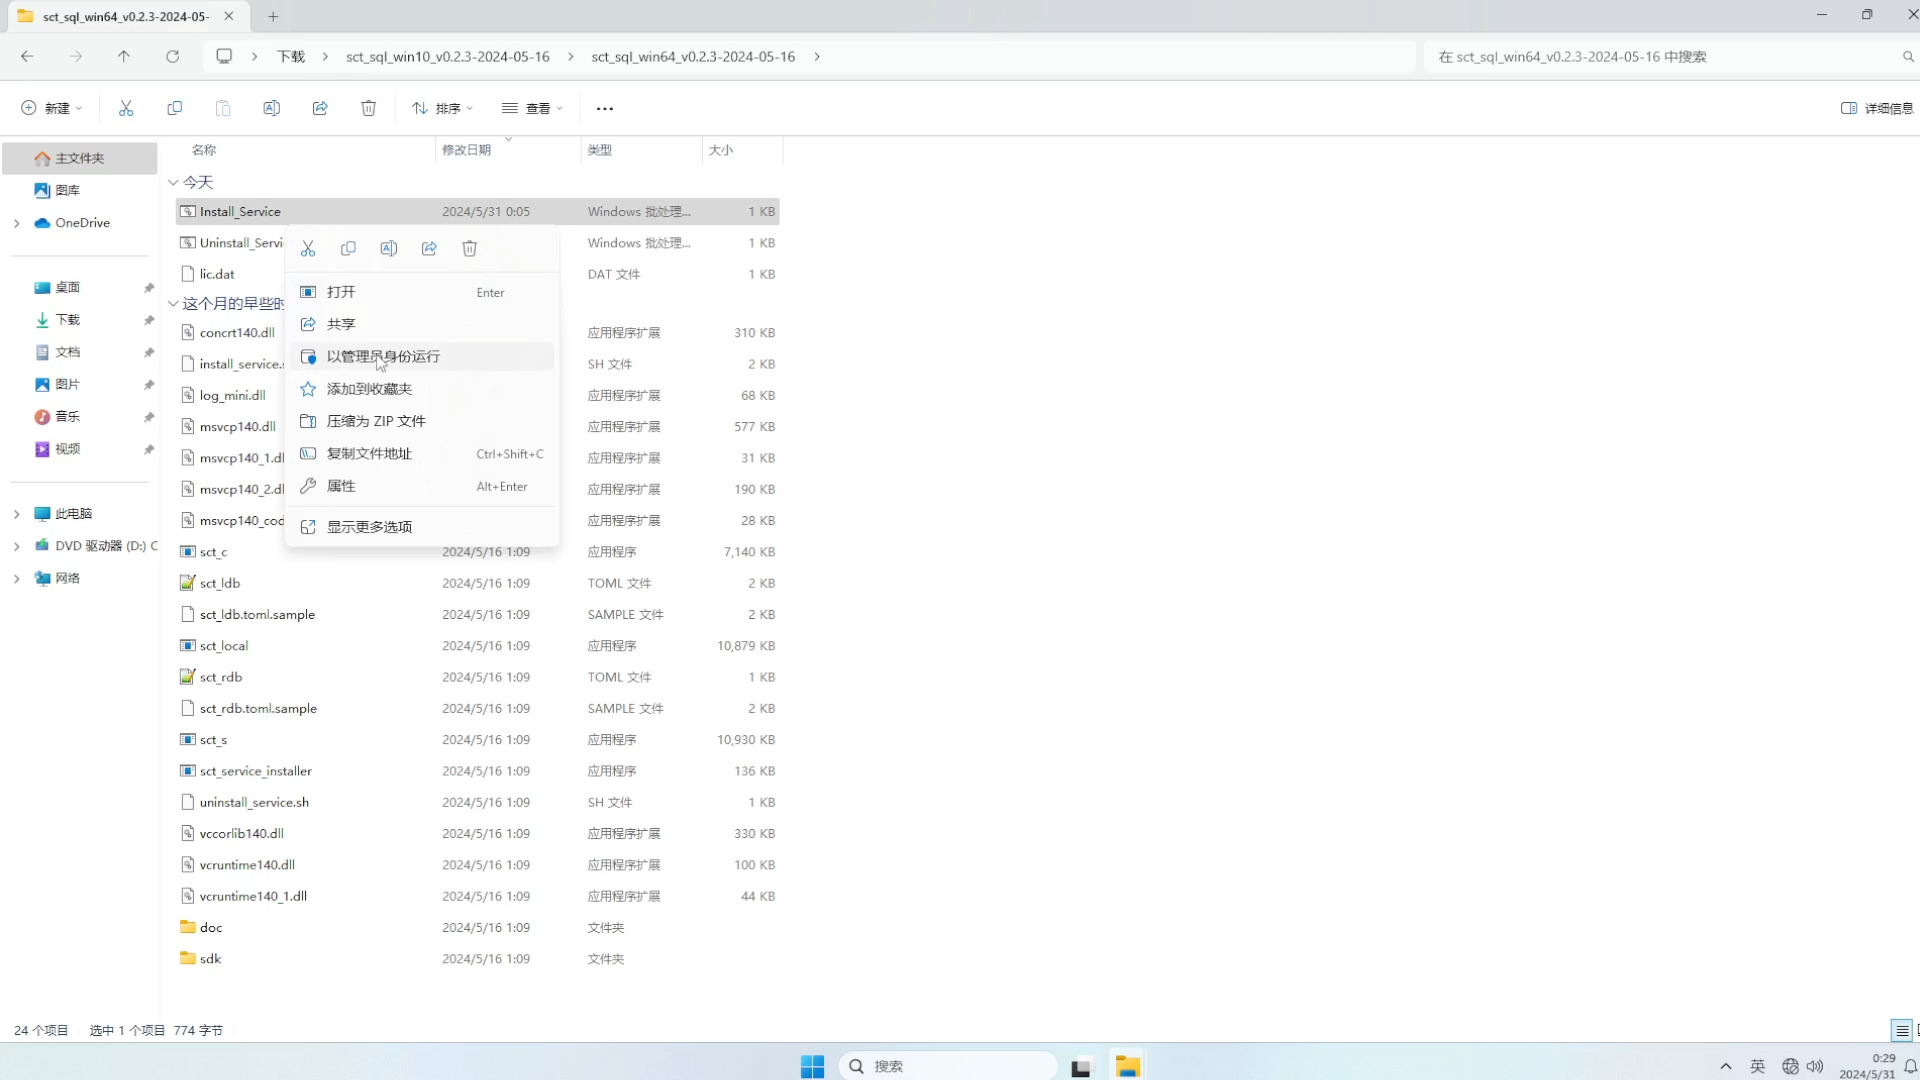Open the 排序 sort dropdown
Image resolution: width=1920 pixels, height=1080 pixels.
[x=442, y=108]
